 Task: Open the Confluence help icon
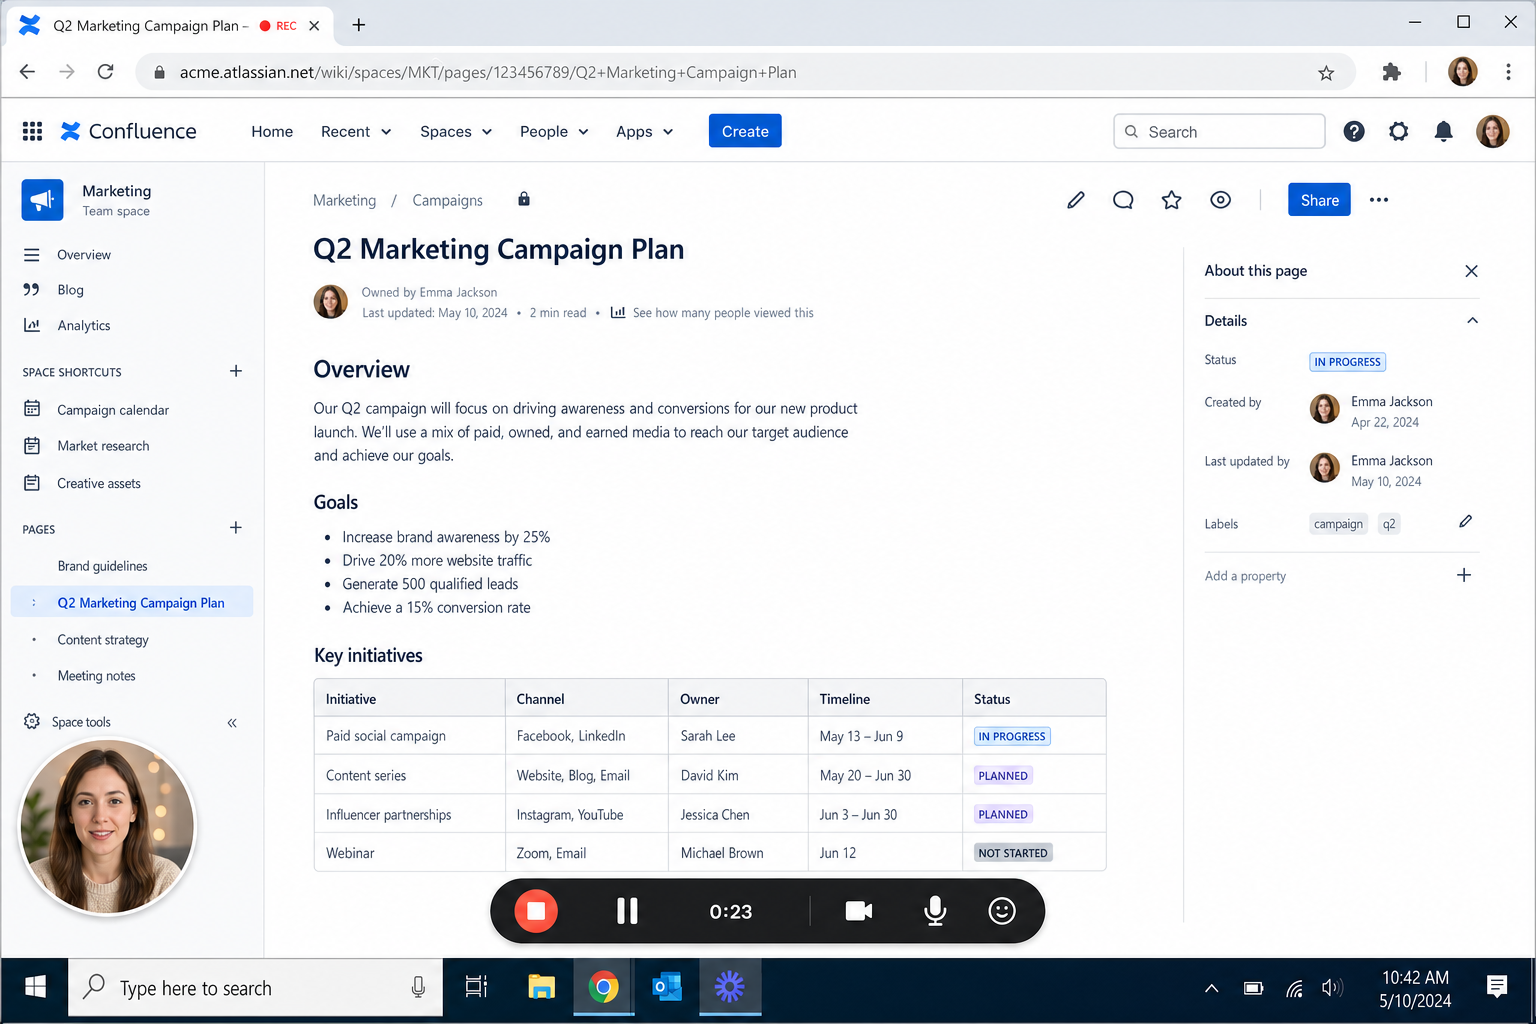[1354, 131]
